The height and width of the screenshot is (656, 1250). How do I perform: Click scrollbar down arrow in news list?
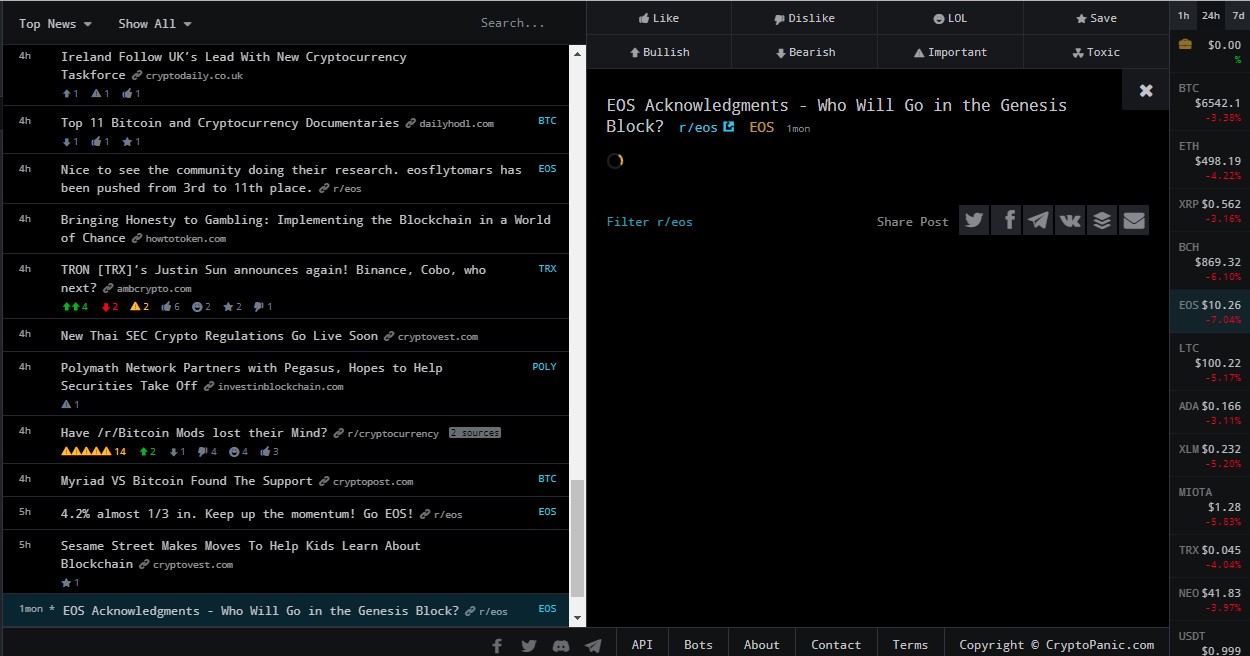(577, 619)
